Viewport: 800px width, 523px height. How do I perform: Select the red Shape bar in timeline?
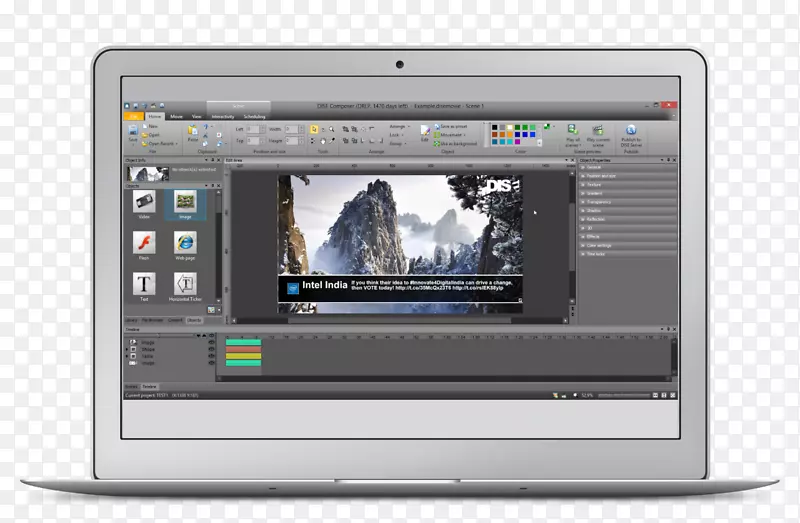[x=243, y=350]
